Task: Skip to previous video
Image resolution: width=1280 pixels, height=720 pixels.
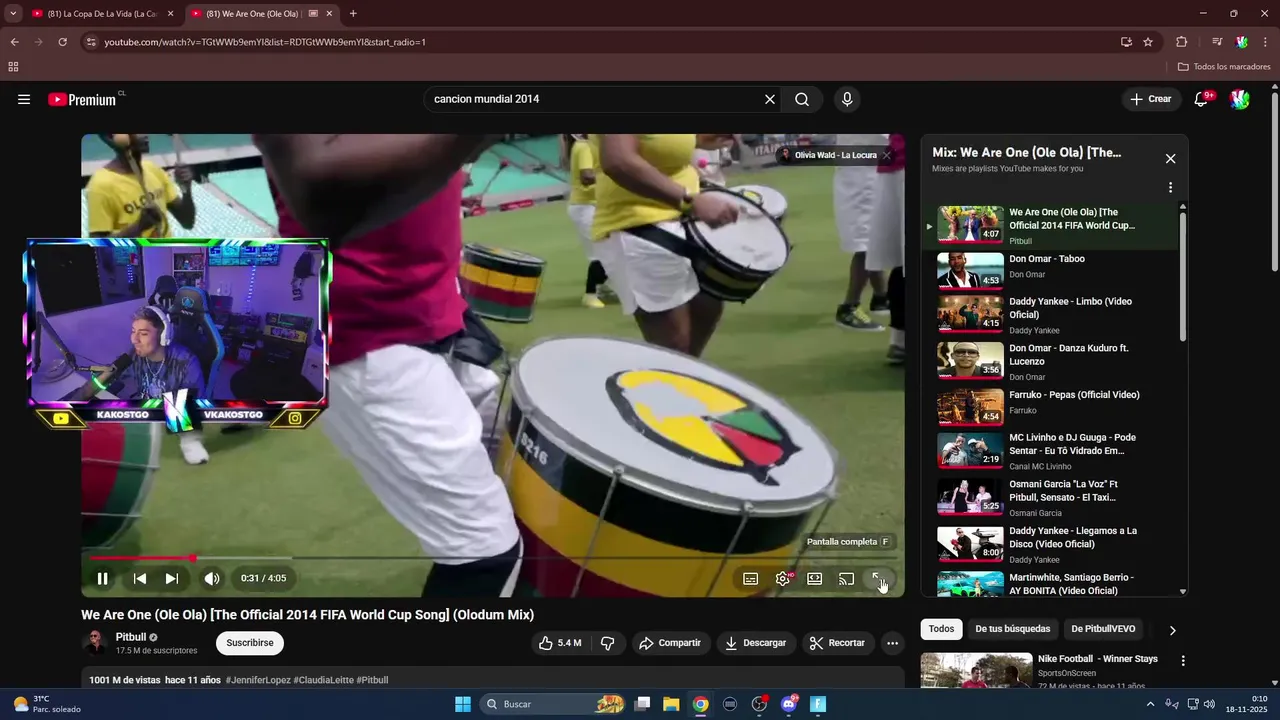Action: [140, 578]
